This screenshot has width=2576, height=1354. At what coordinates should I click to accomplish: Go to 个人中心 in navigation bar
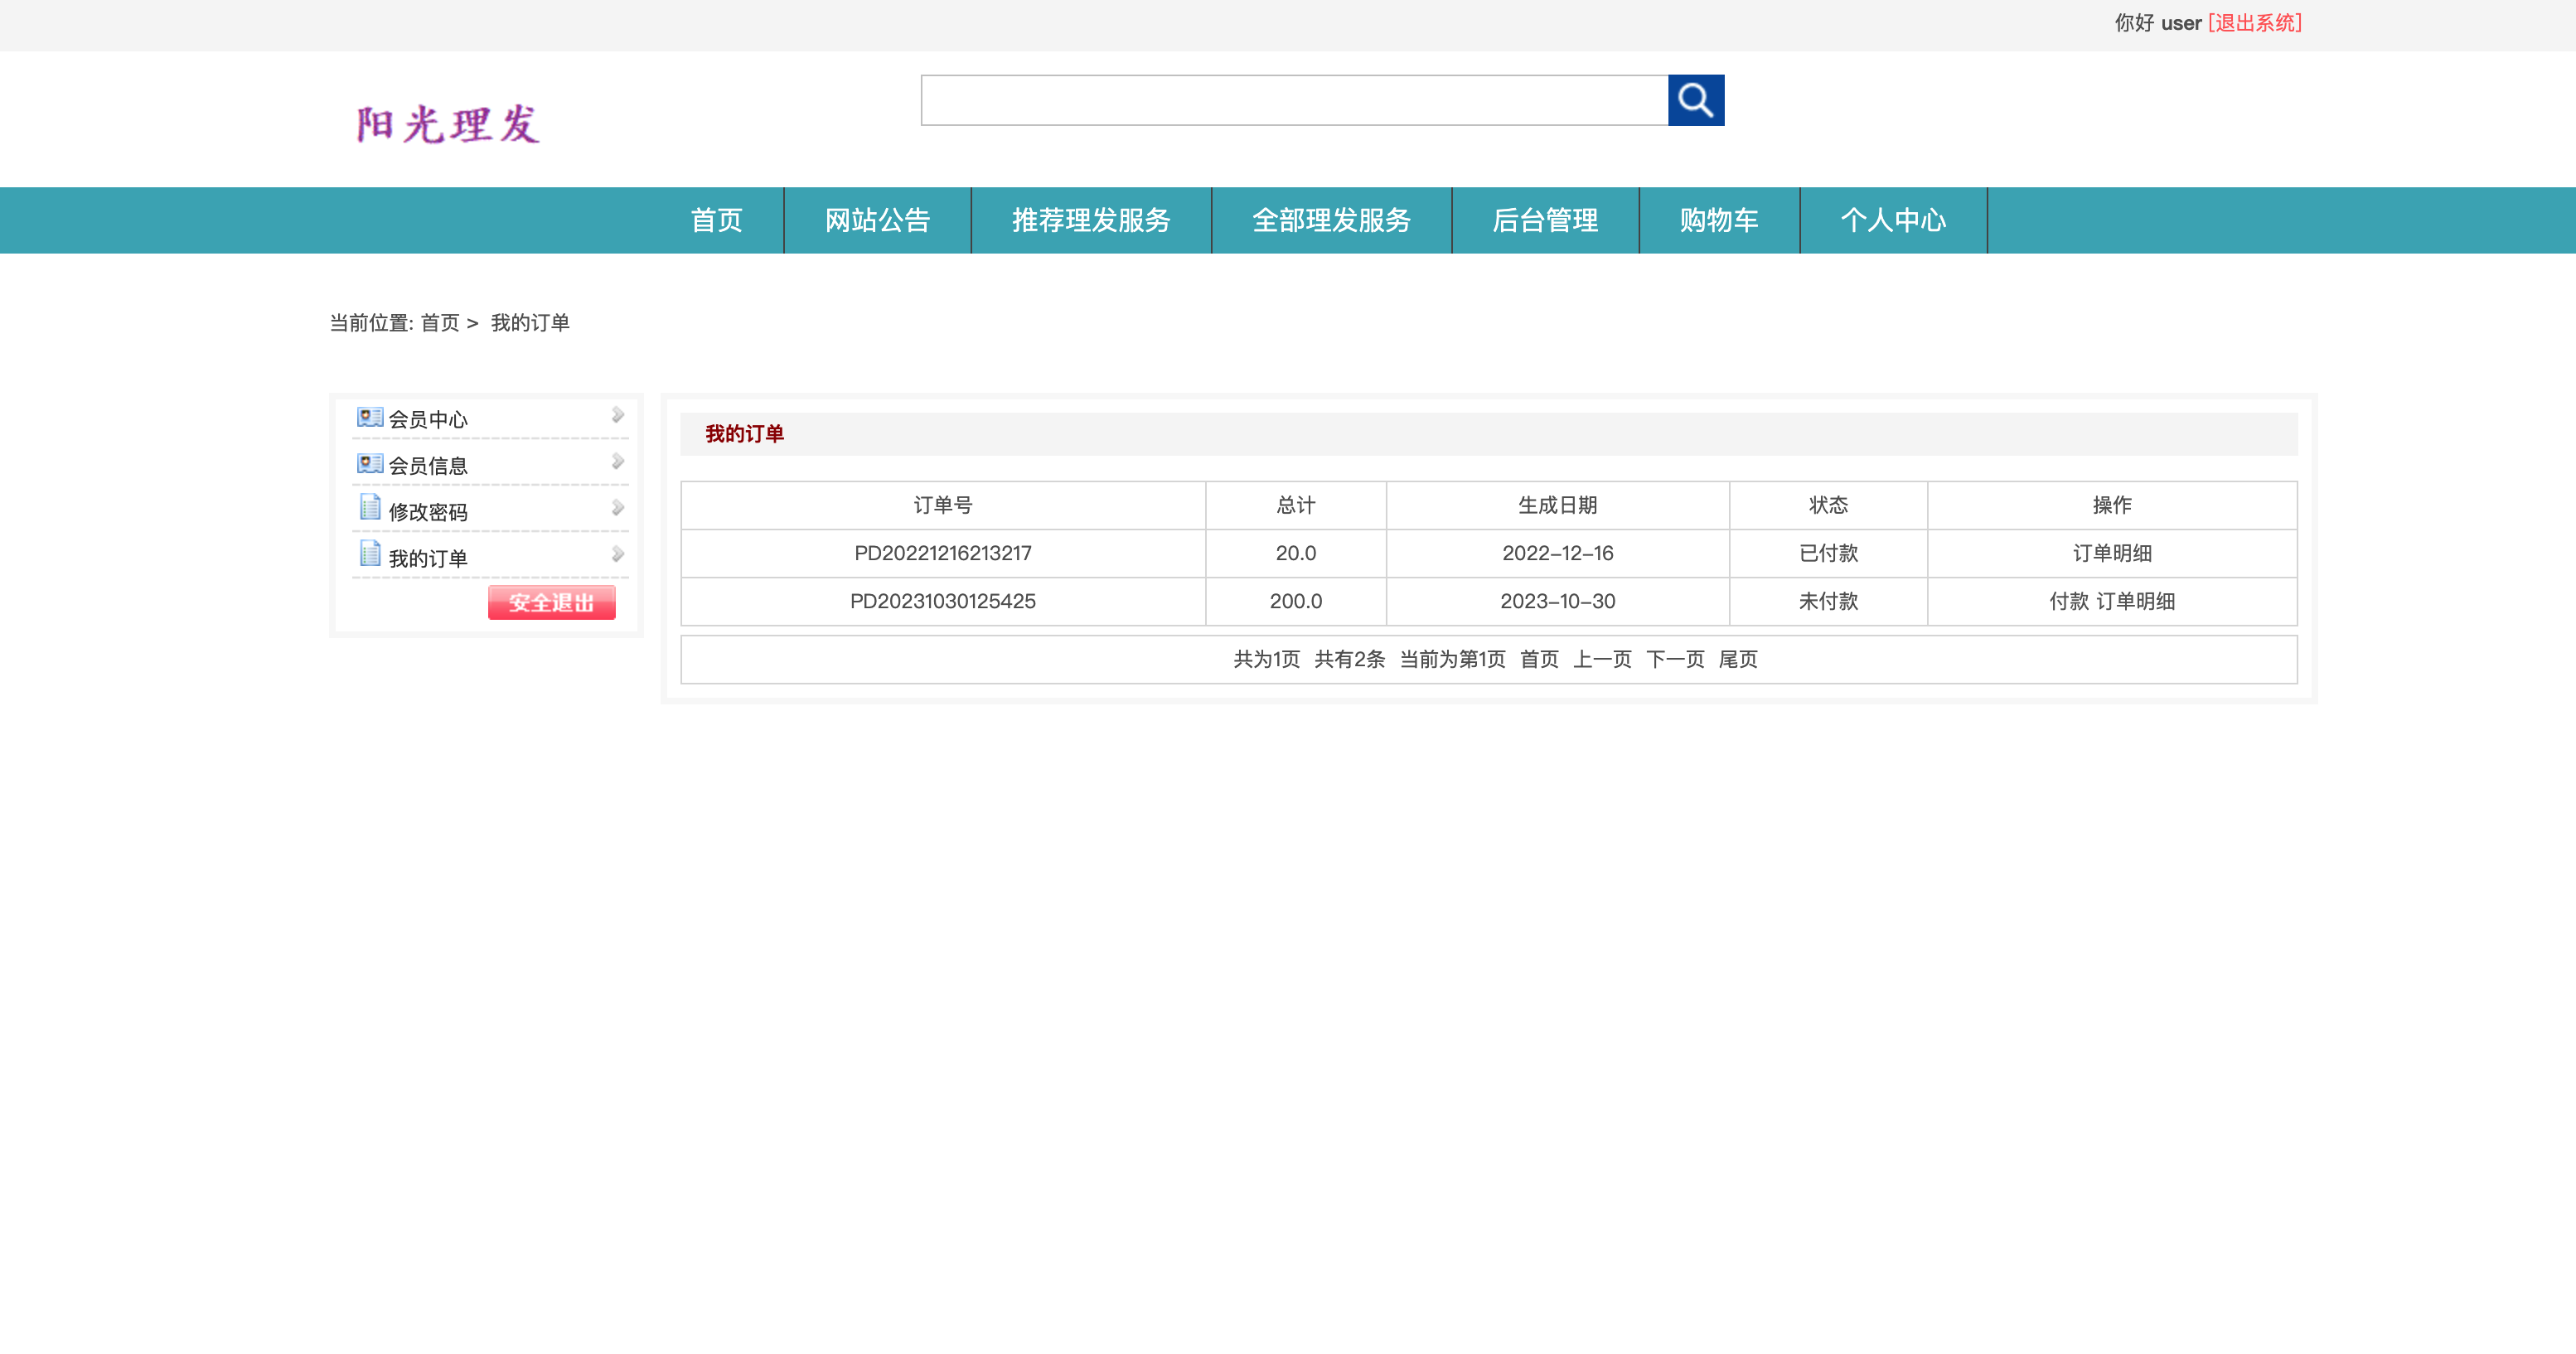[1893, 220]
